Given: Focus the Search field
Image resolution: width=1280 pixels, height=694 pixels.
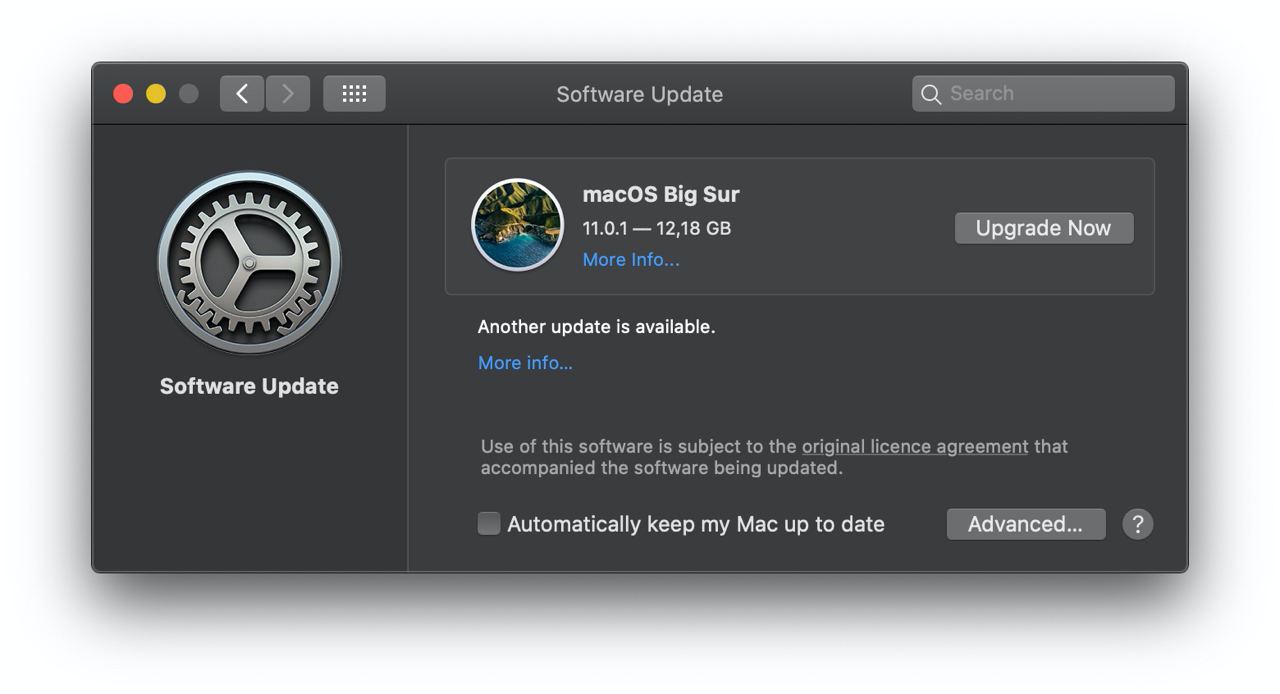Looking at the screenshot, I should (1043, 94).
